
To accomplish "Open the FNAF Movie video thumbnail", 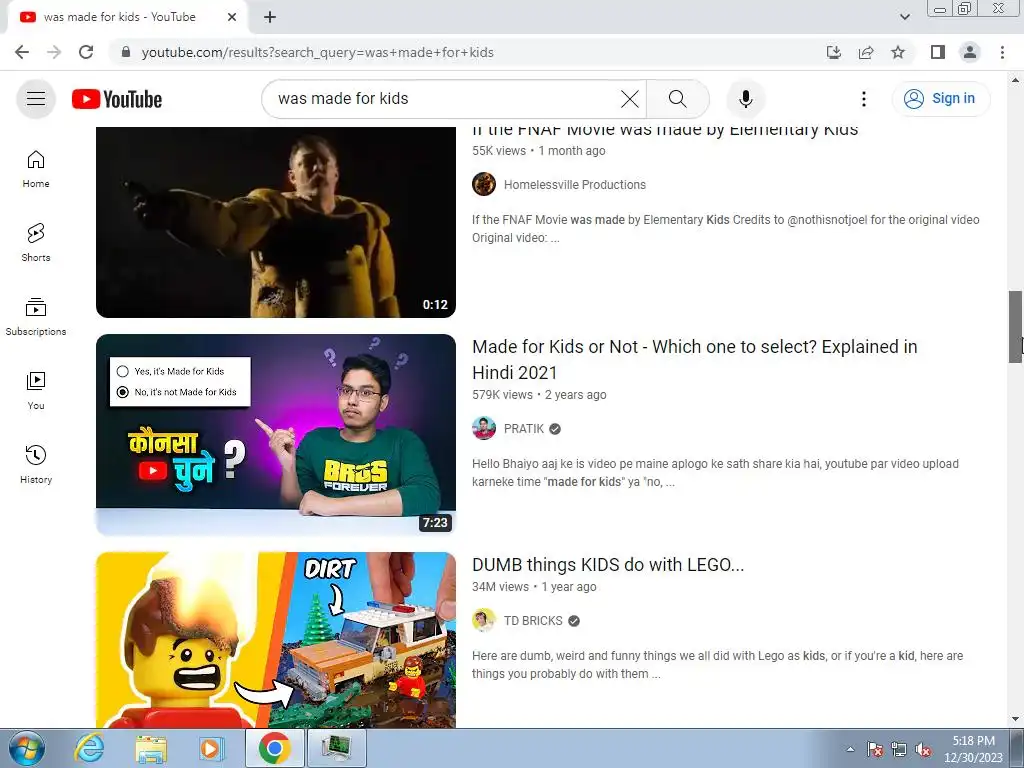I will coord(276,222).
